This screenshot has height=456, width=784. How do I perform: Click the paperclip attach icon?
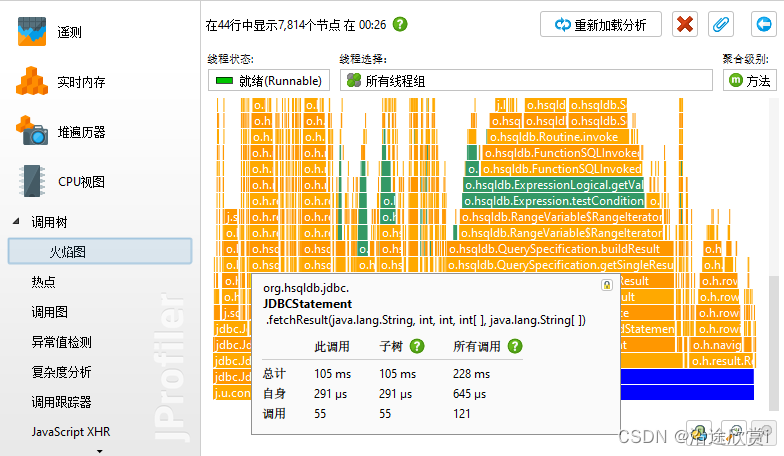[x=720, y=24]
